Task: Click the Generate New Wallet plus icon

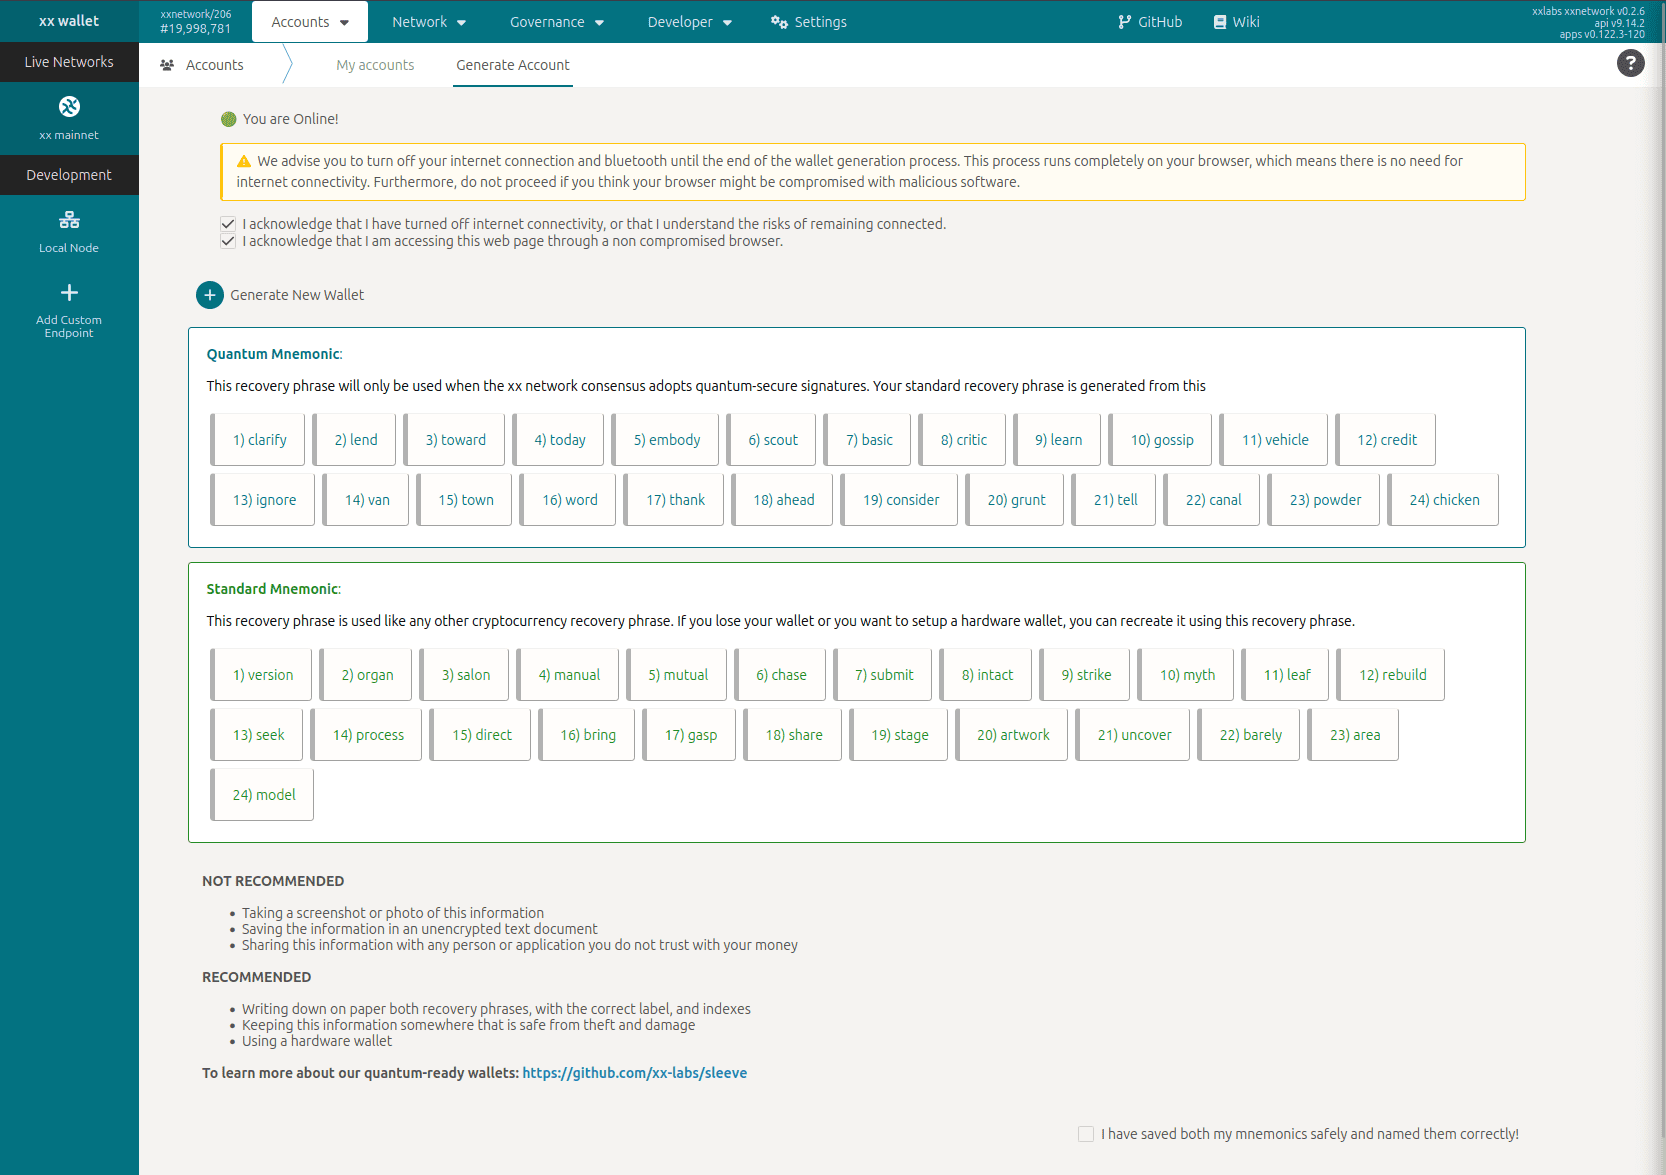Action: [210, 295]
